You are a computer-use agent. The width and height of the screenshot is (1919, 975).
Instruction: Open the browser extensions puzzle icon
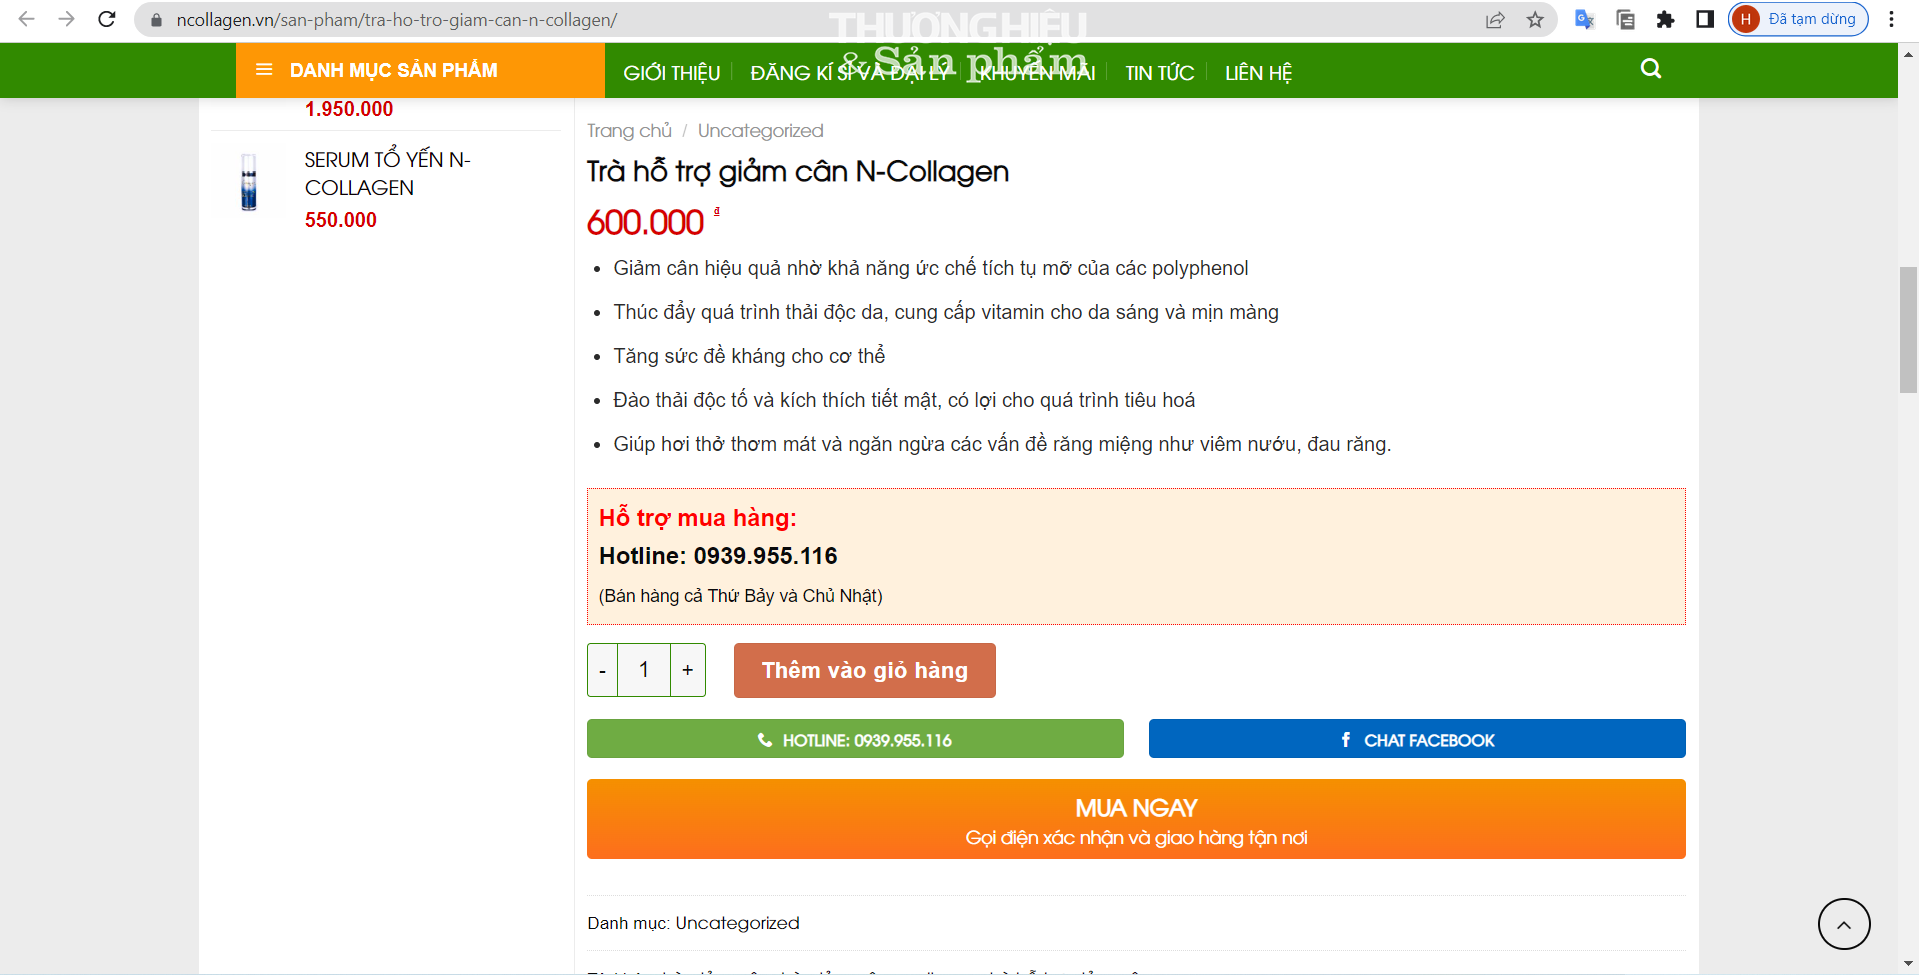pos(1665,20)
